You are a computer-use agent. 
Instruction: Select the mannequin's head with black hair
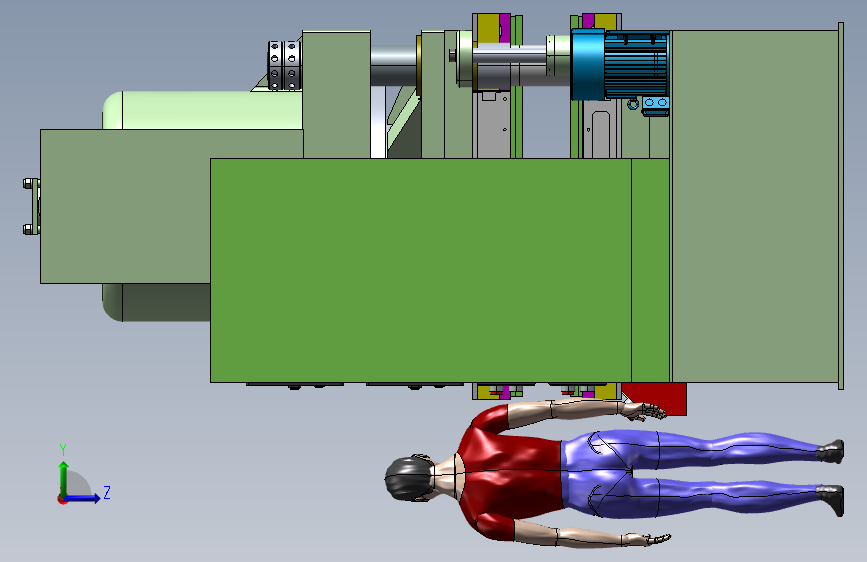point(409,479)
